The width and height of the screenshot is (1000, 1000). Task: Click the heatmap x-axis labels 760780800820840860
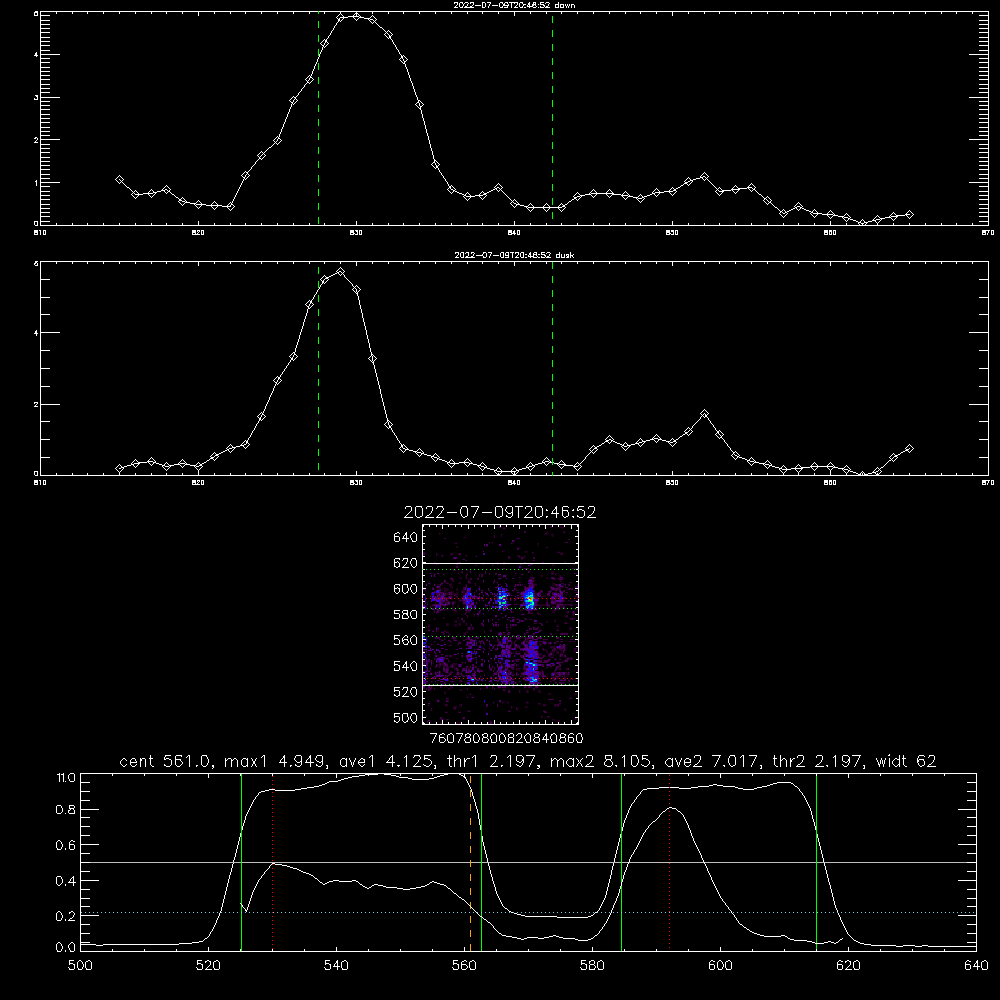(506, 738)
